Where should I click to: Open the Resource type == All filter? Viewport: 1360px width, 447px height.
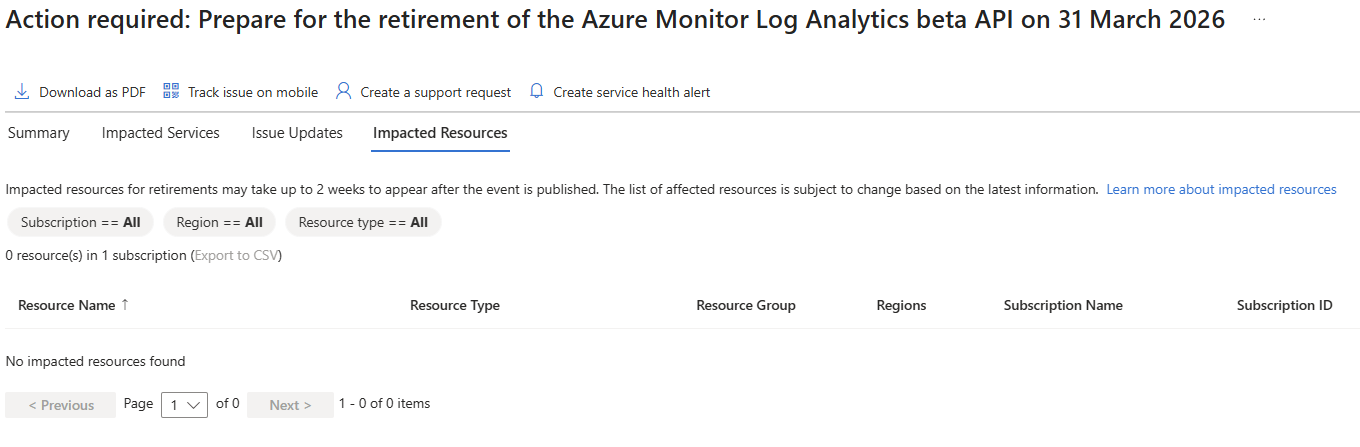coord(363,222)
